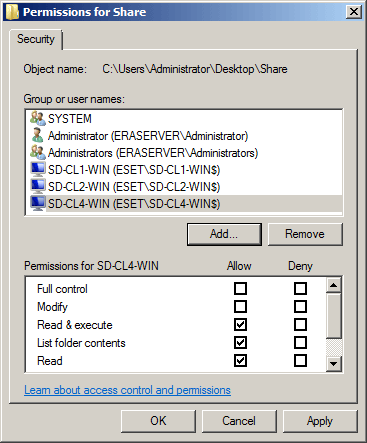Click Apply to save permissions

pyautogui.click(x=320, y=421)
